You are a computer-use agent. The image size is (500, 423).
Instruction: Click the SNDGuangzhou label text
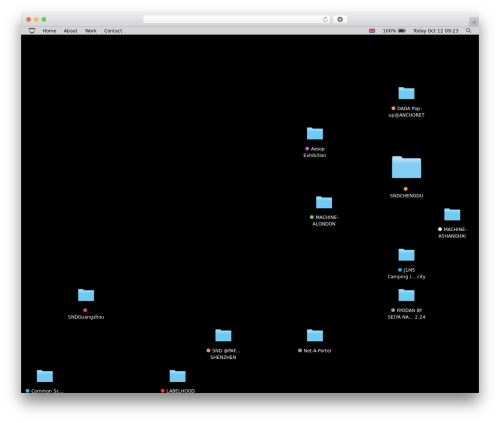tap(86, 317)
